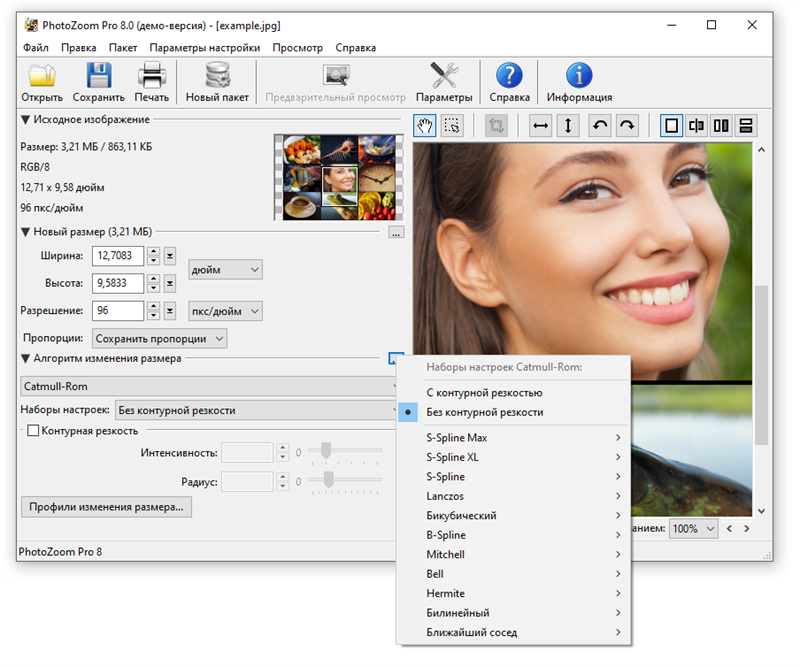Rotate image clockwise icon
The width and height of the screenshot is (800, 667).
pos(627,126)
